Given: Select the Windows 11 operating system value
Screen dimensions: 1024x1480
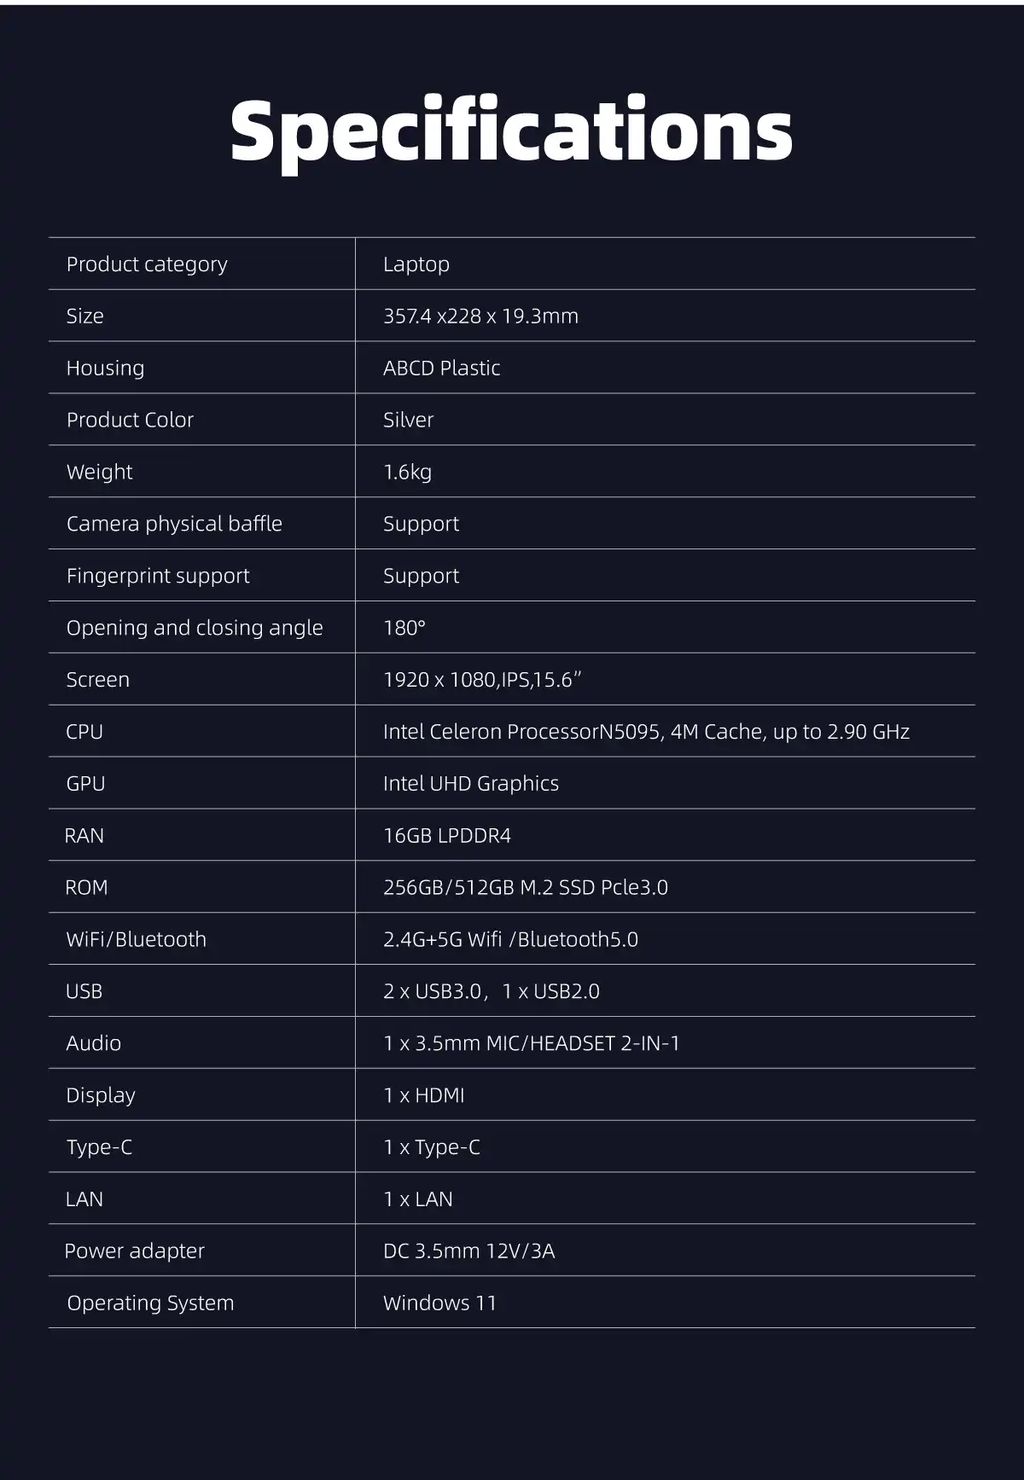Looking at the screenshot, I should [439, 1303].
